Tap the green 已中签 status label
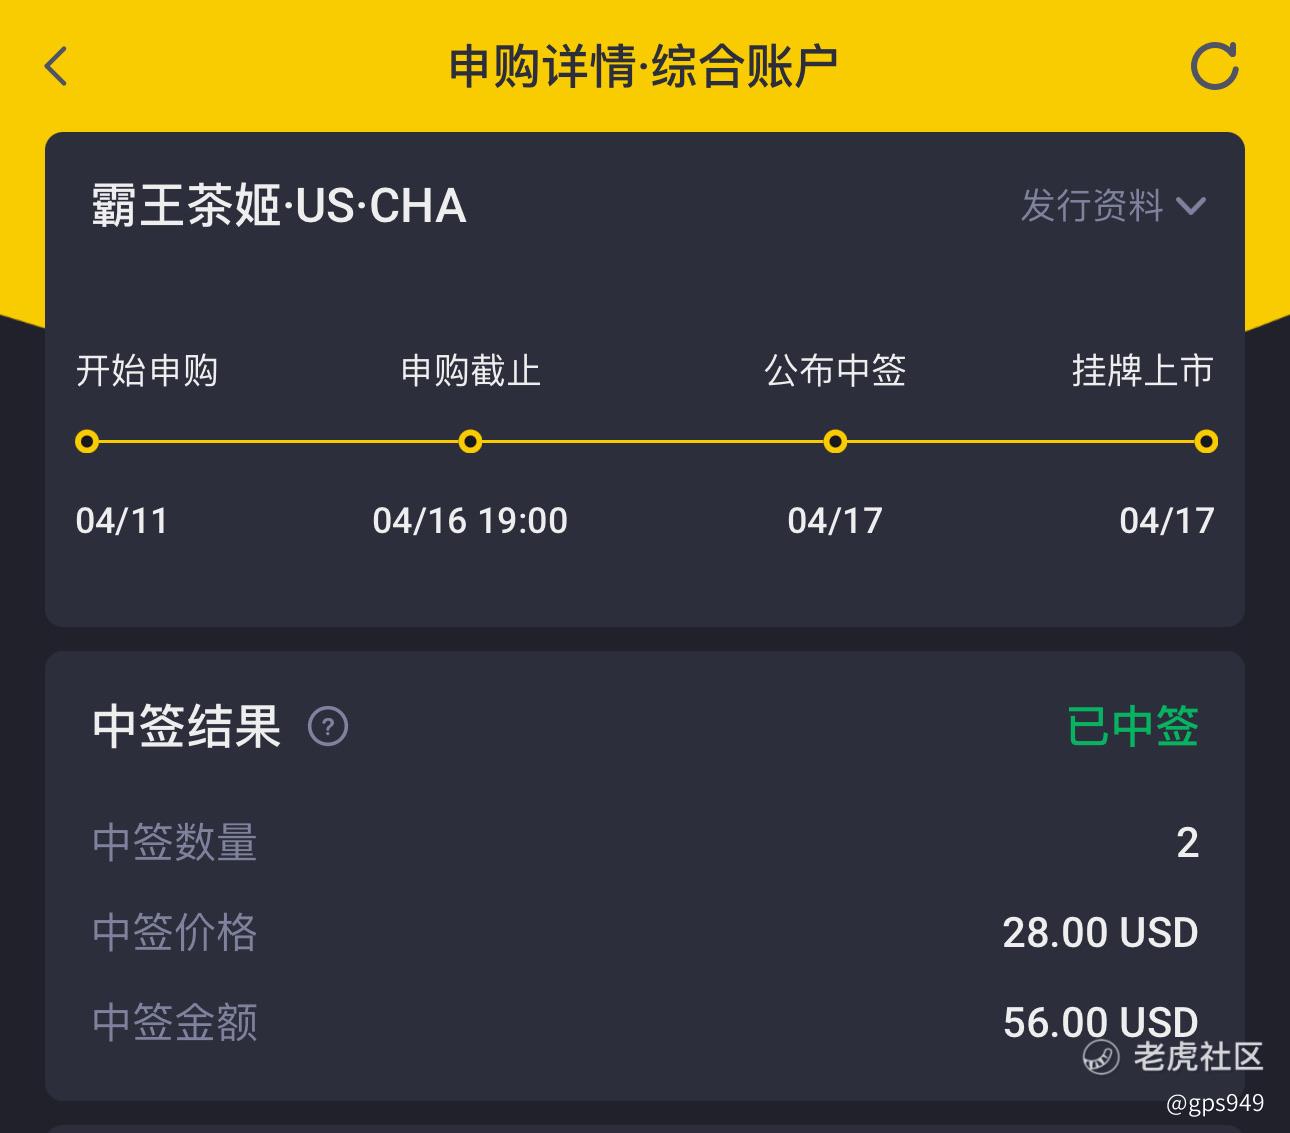Viewport: 1290px width, 1133px height. click(1133, 726)
